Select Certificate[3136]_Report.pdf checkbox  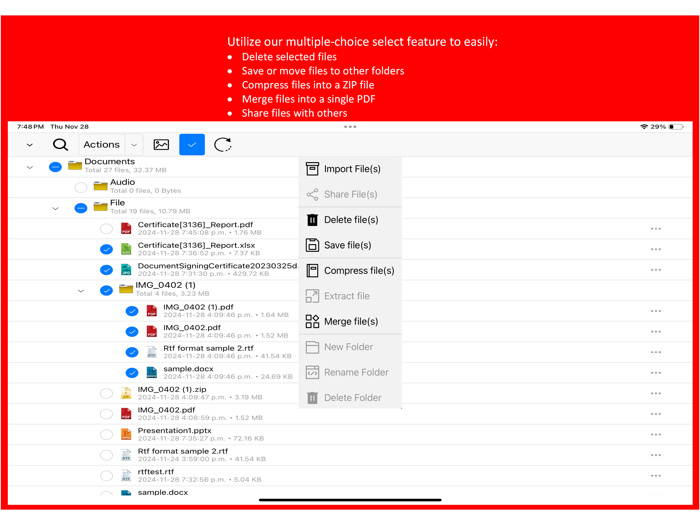pos(106,229)
